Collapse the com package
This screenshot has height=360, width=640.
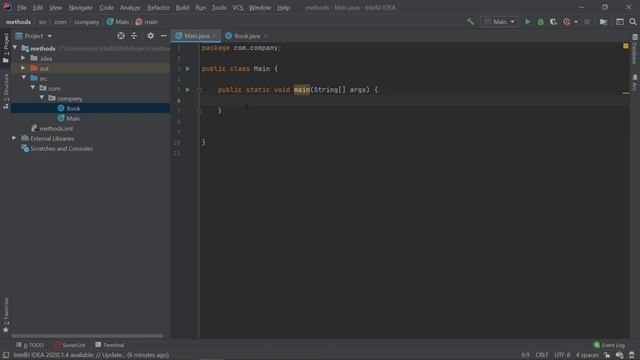[x=33, y=88]
